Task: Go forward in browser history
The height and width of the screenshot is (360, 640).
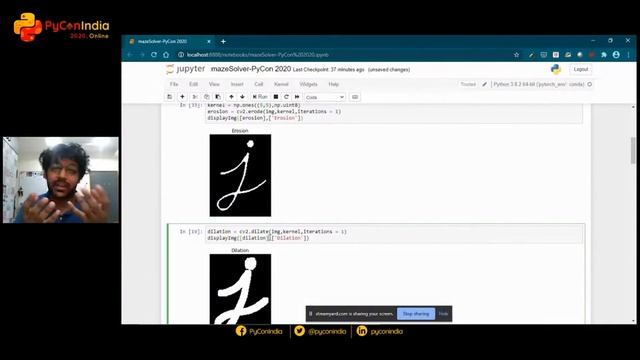Action: [x=142, y=54]
